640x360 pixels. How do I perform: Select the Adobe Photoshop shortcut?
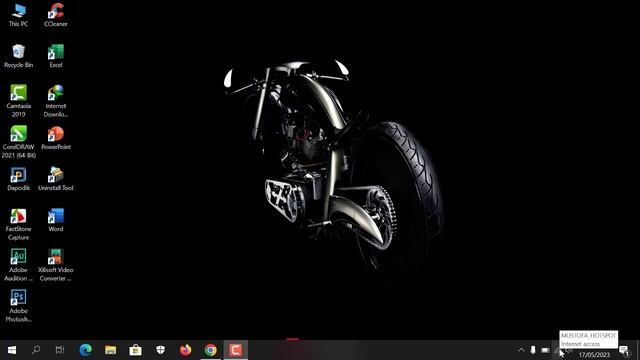point(18,306)
